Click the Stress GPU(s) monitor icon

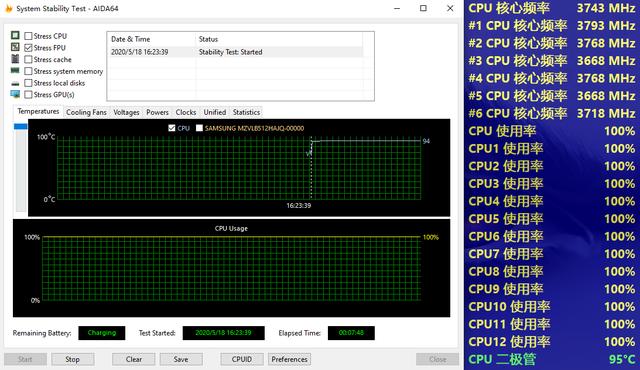(15, 95)
